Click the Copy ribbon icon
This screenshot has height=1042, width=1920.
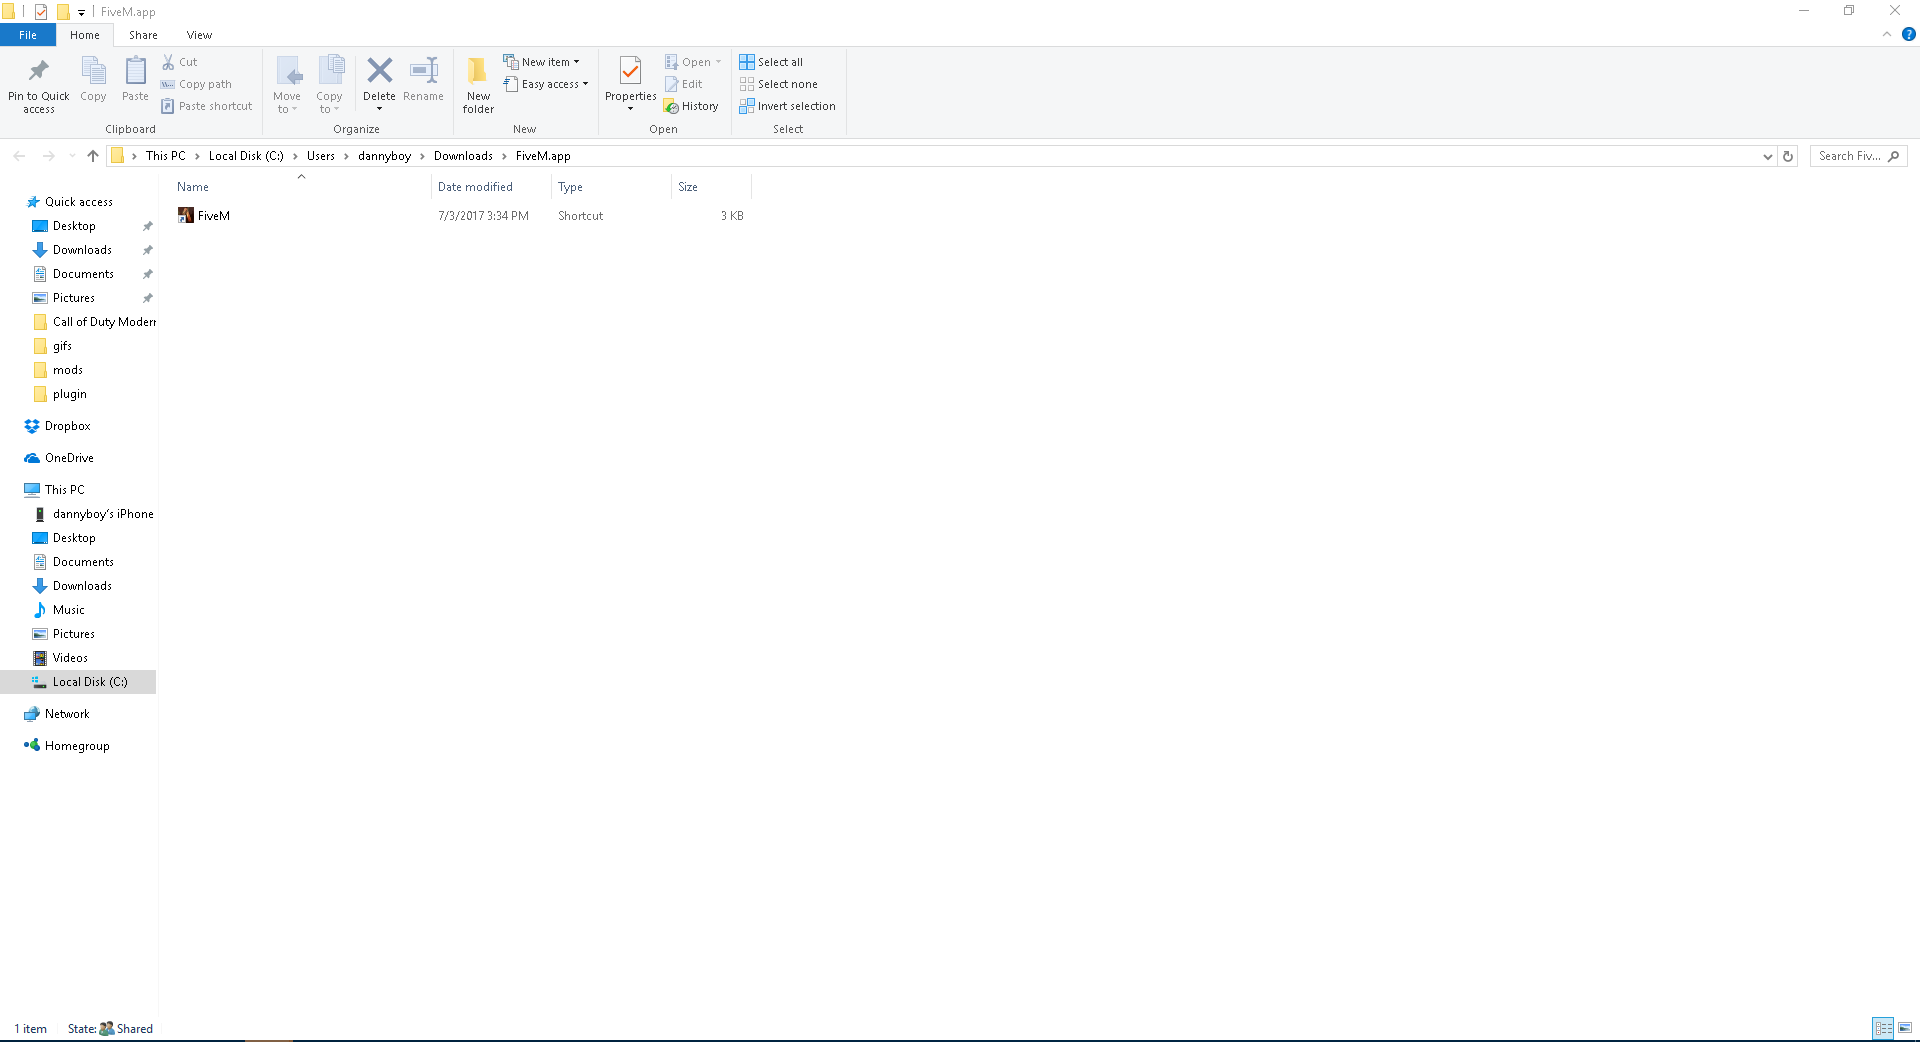[x=93, y=80]
